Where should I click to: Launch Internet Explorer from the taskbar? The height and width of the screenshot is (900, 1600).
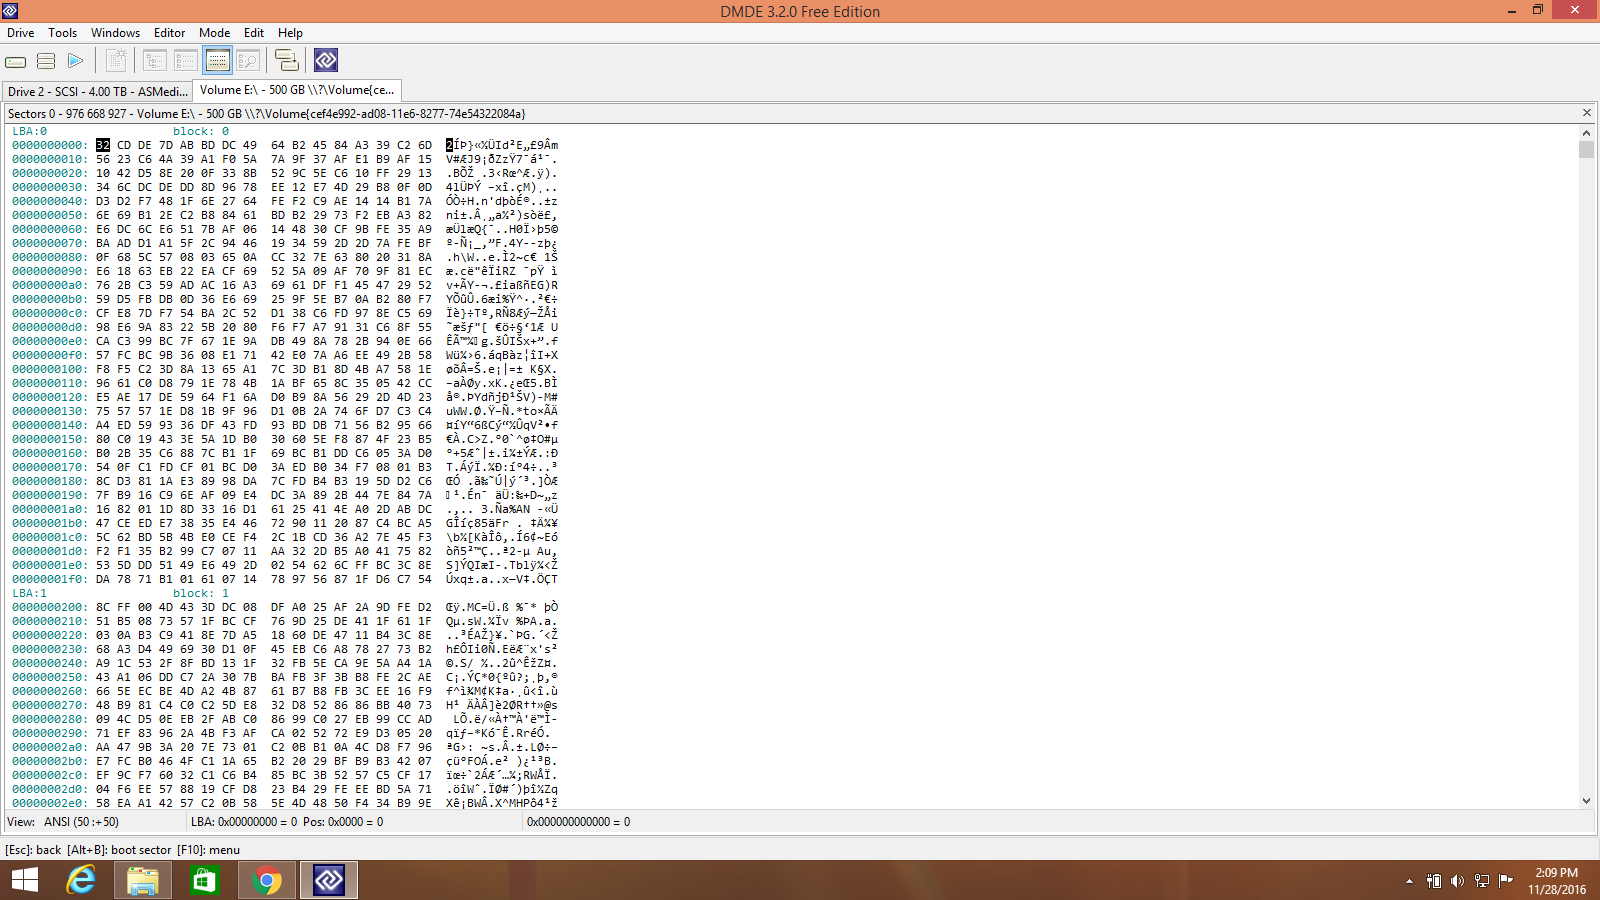coord(81,880)
